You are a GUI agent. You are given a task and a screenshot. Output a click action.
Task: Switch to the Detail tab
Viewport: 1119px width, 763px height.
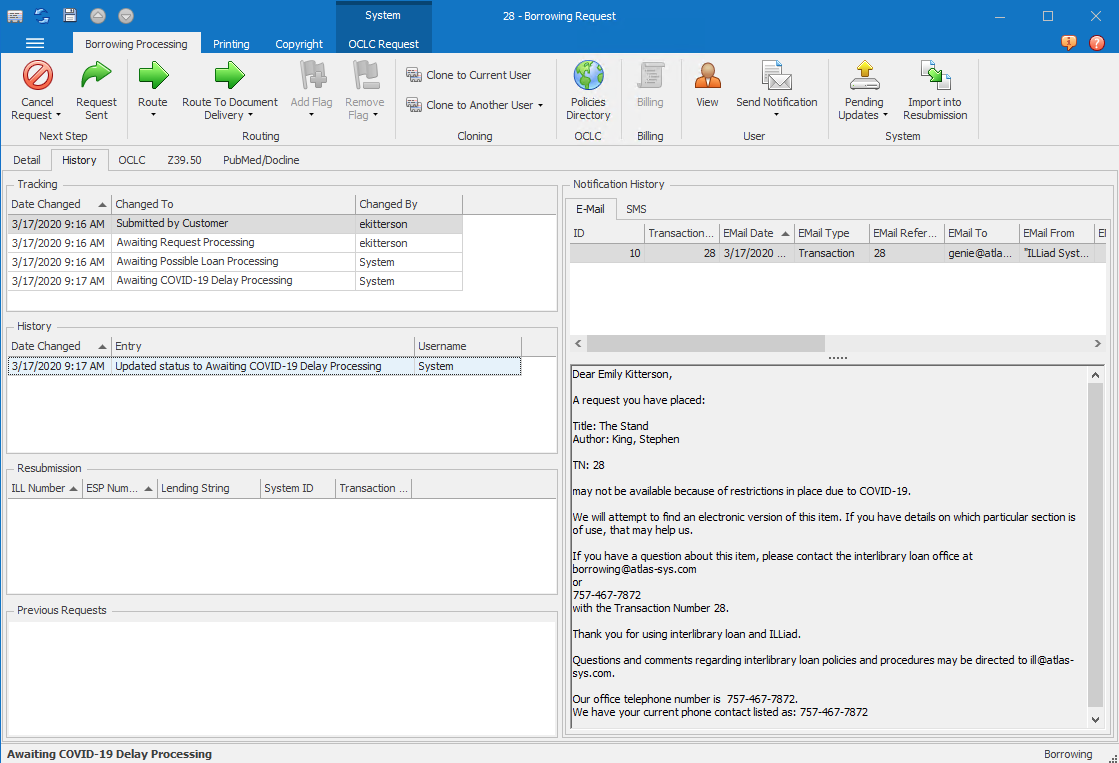(27, 160)
